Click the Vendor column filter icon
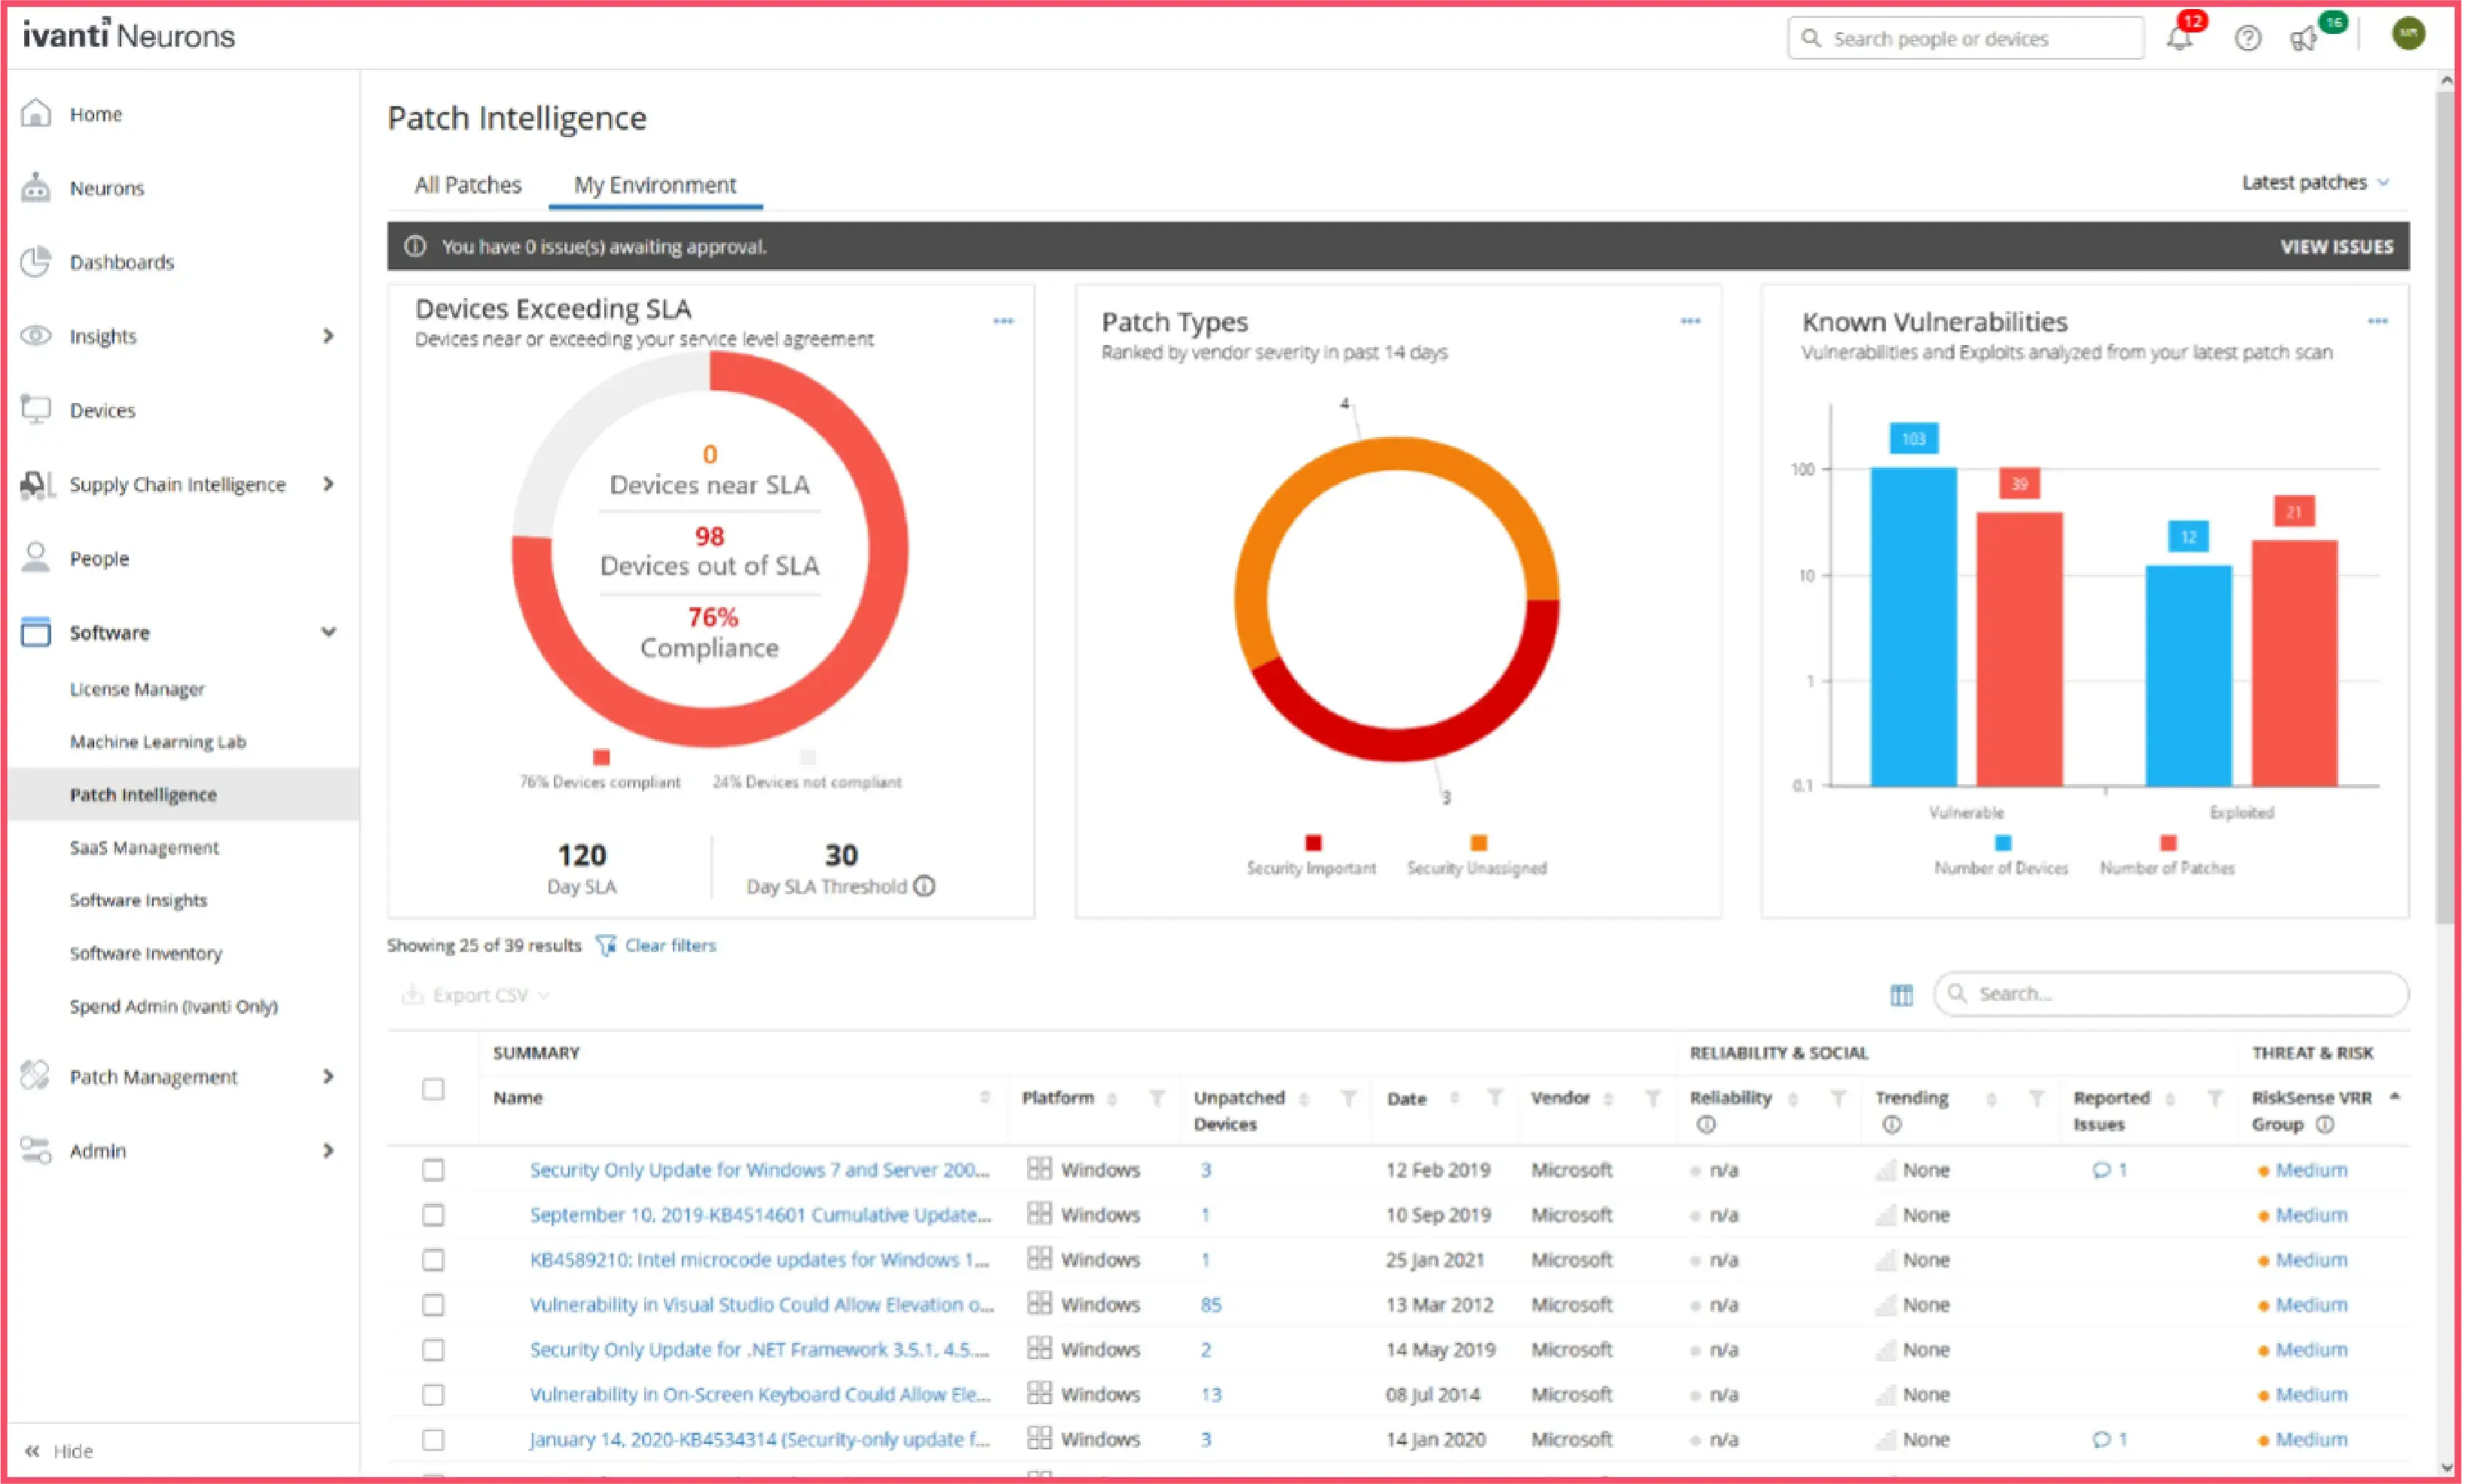The width and height of the screenshot is (2467, 1484). pos(1652,1098)
